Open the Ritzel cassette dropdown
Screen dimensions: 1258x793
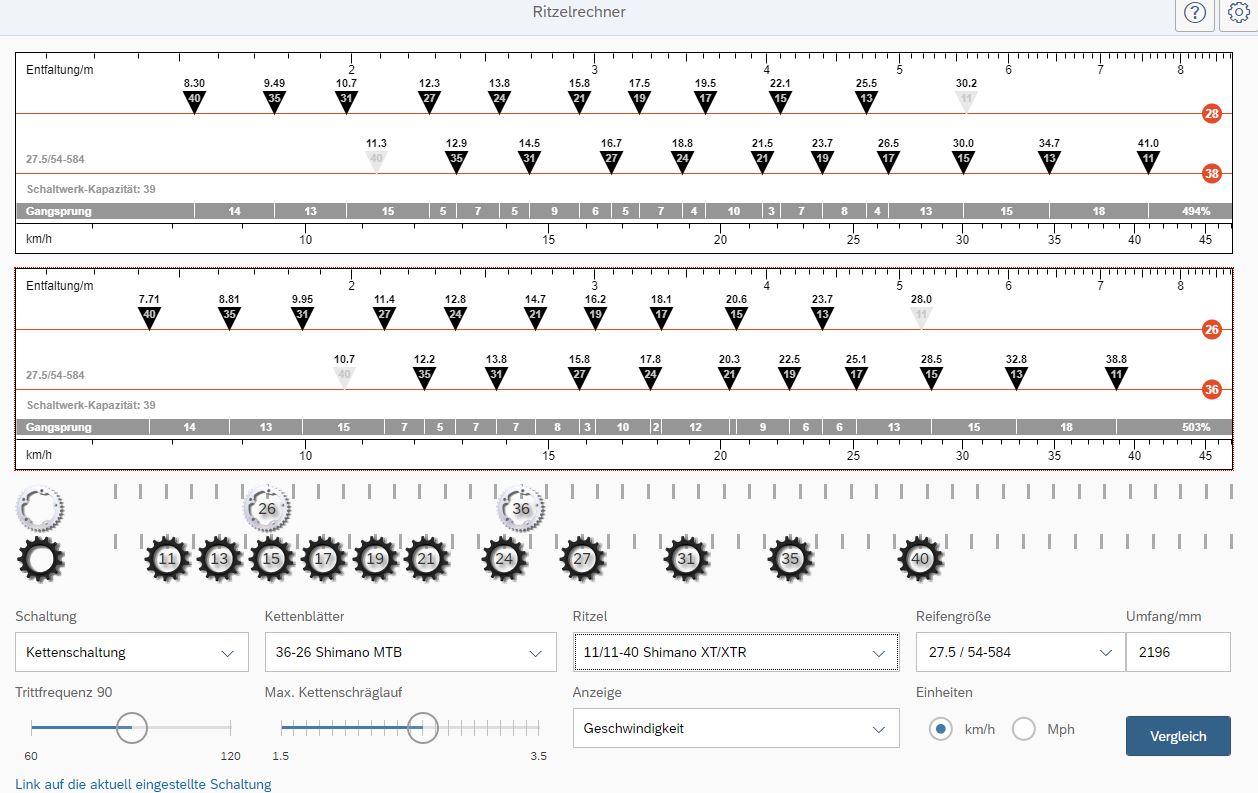pos(735,652)
